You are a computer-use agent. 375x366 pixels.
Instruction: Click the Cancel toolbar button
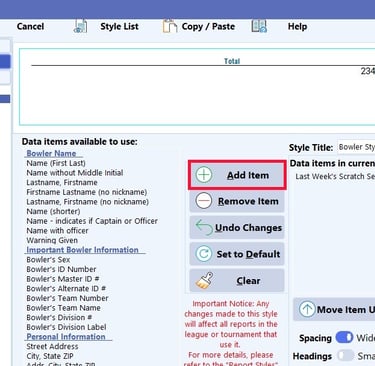[x=30, y=26]
